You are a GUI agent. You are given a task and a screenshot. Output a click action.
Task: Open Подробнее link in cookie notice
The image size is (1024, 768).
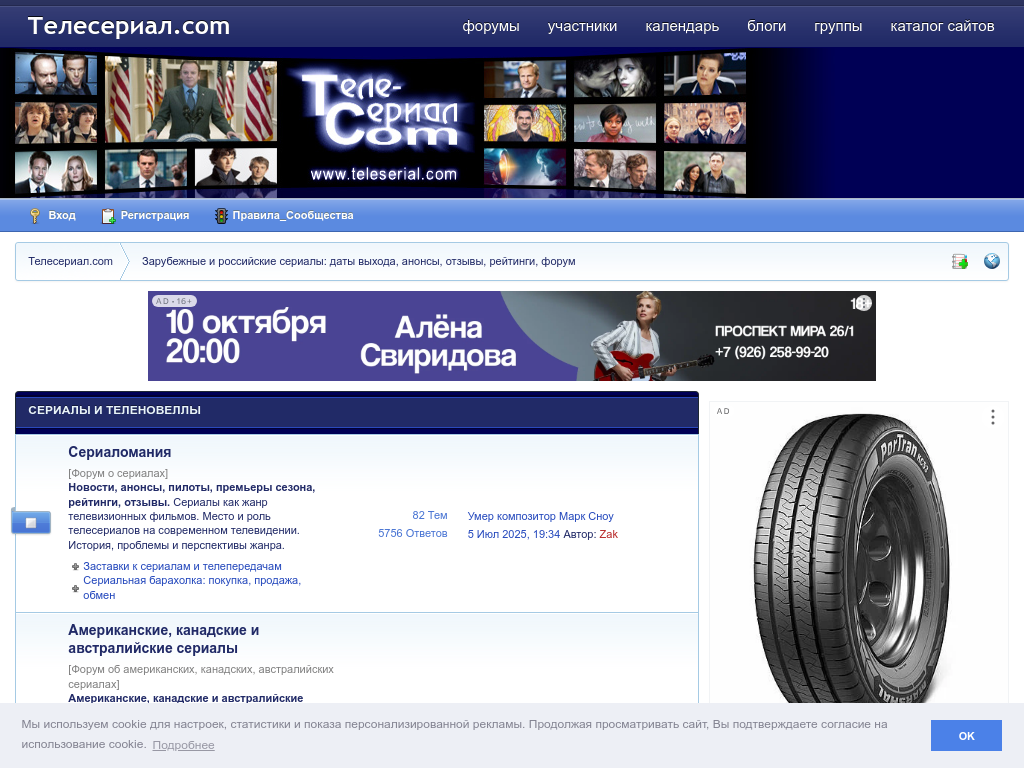(x=183, y=745)
